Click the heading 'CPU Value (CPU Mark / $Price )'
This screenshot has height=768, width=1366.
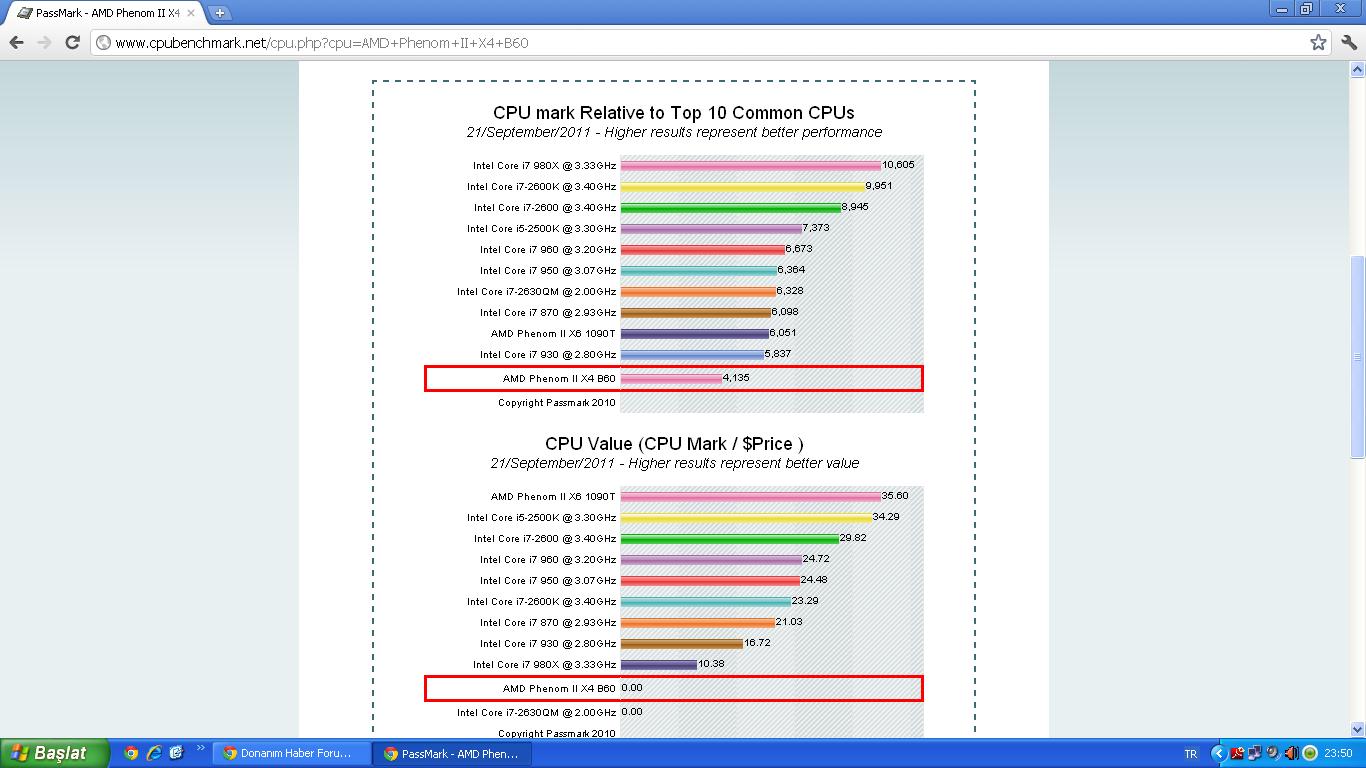[x=674, y=444]
